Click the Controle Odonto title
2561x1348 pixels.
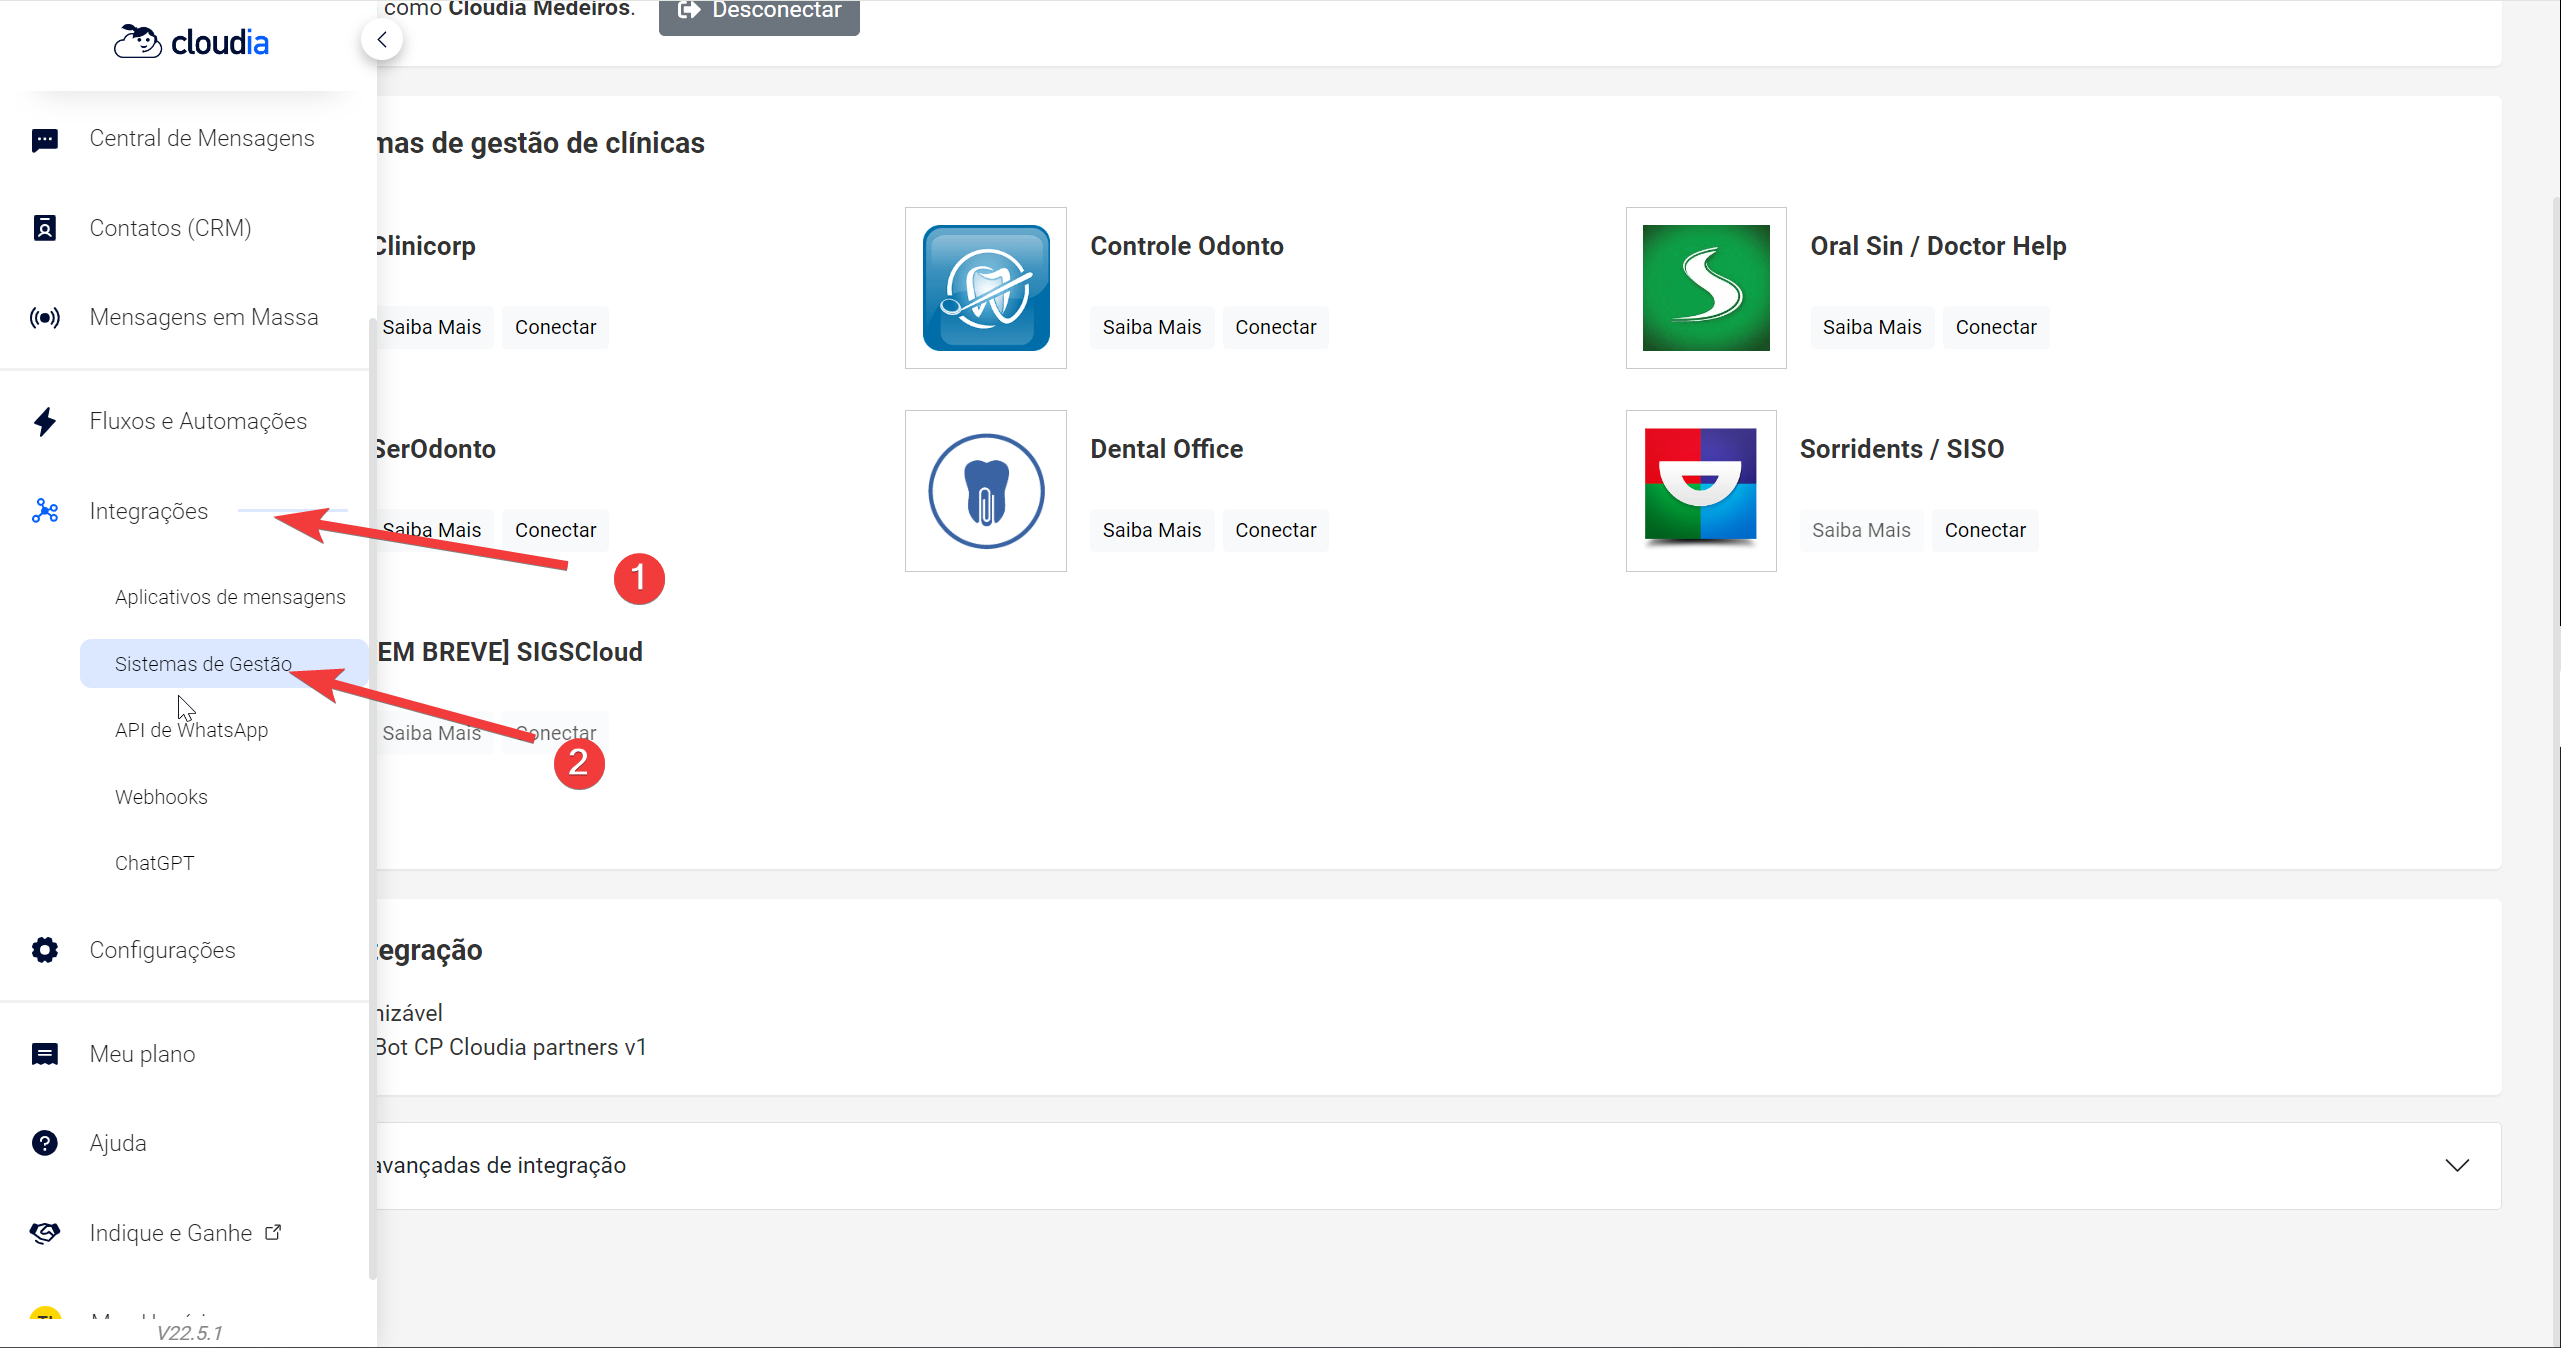[1187, 246]
